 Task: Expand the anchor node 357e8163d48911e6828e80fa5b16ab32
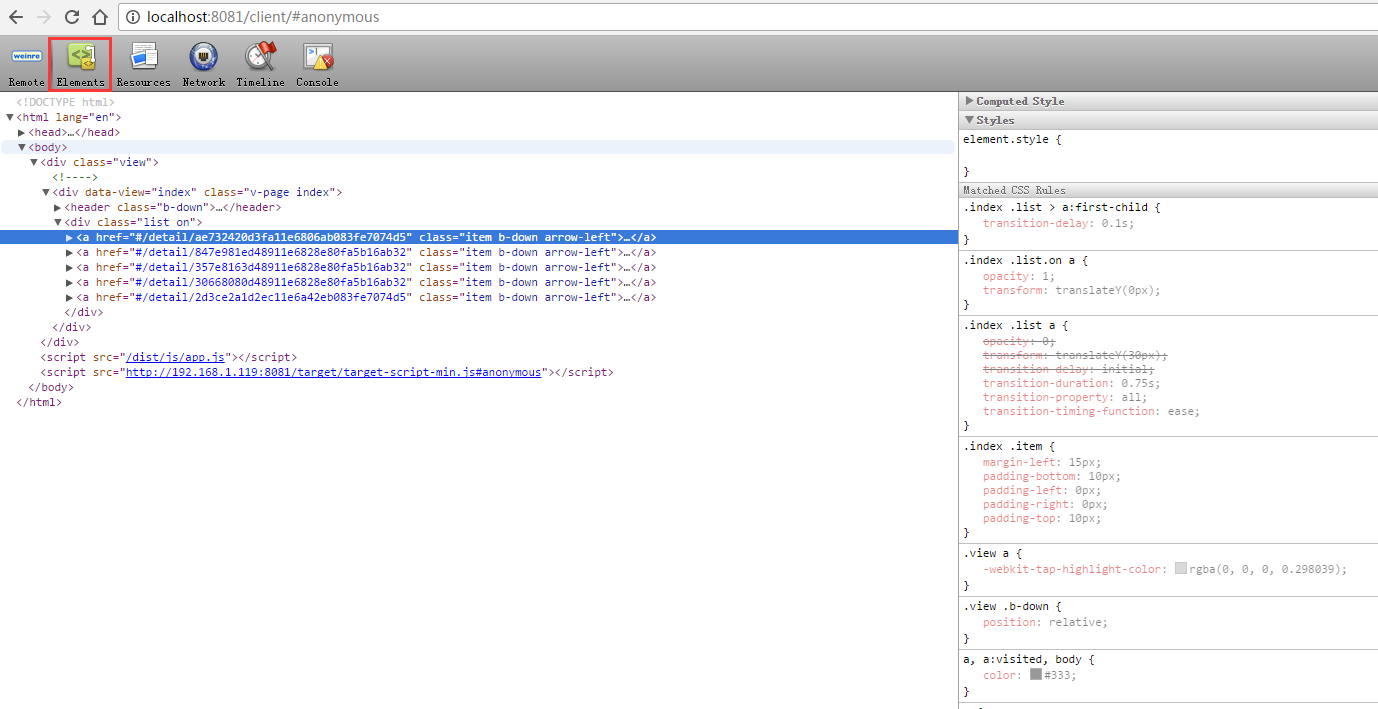[x=70, y=267]
